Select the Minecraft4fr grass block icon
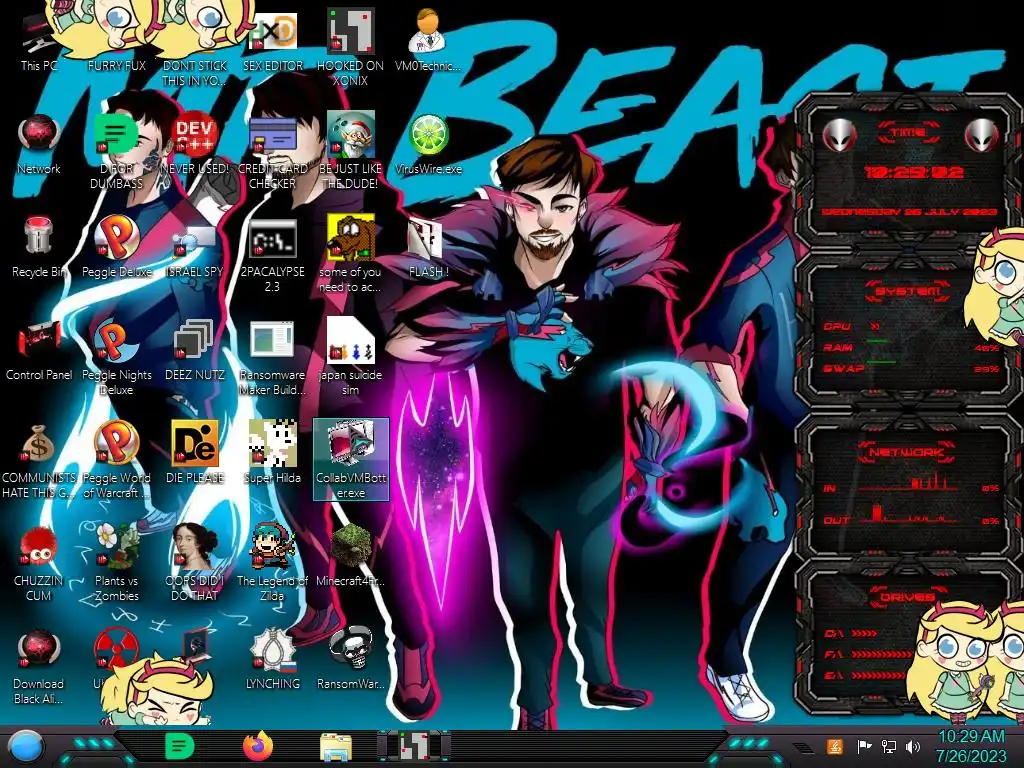 (351, 556)
